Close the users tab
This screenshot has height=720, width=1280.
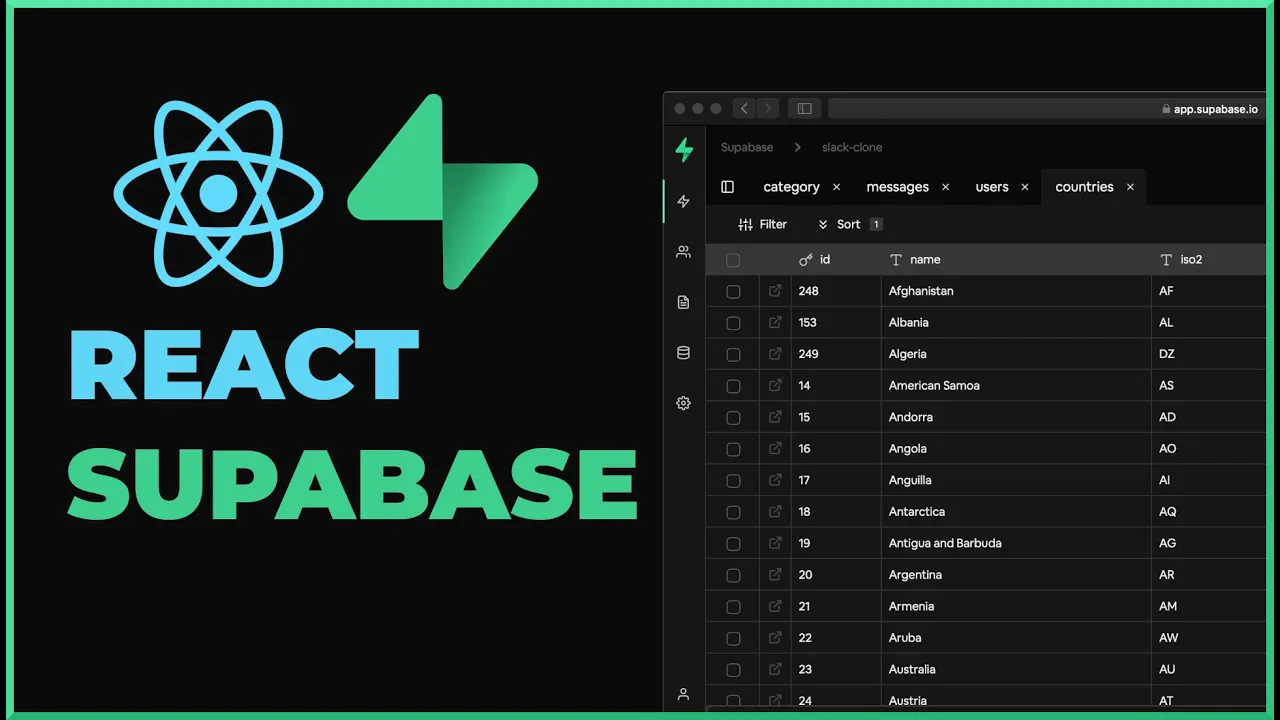coord(1025,187)
